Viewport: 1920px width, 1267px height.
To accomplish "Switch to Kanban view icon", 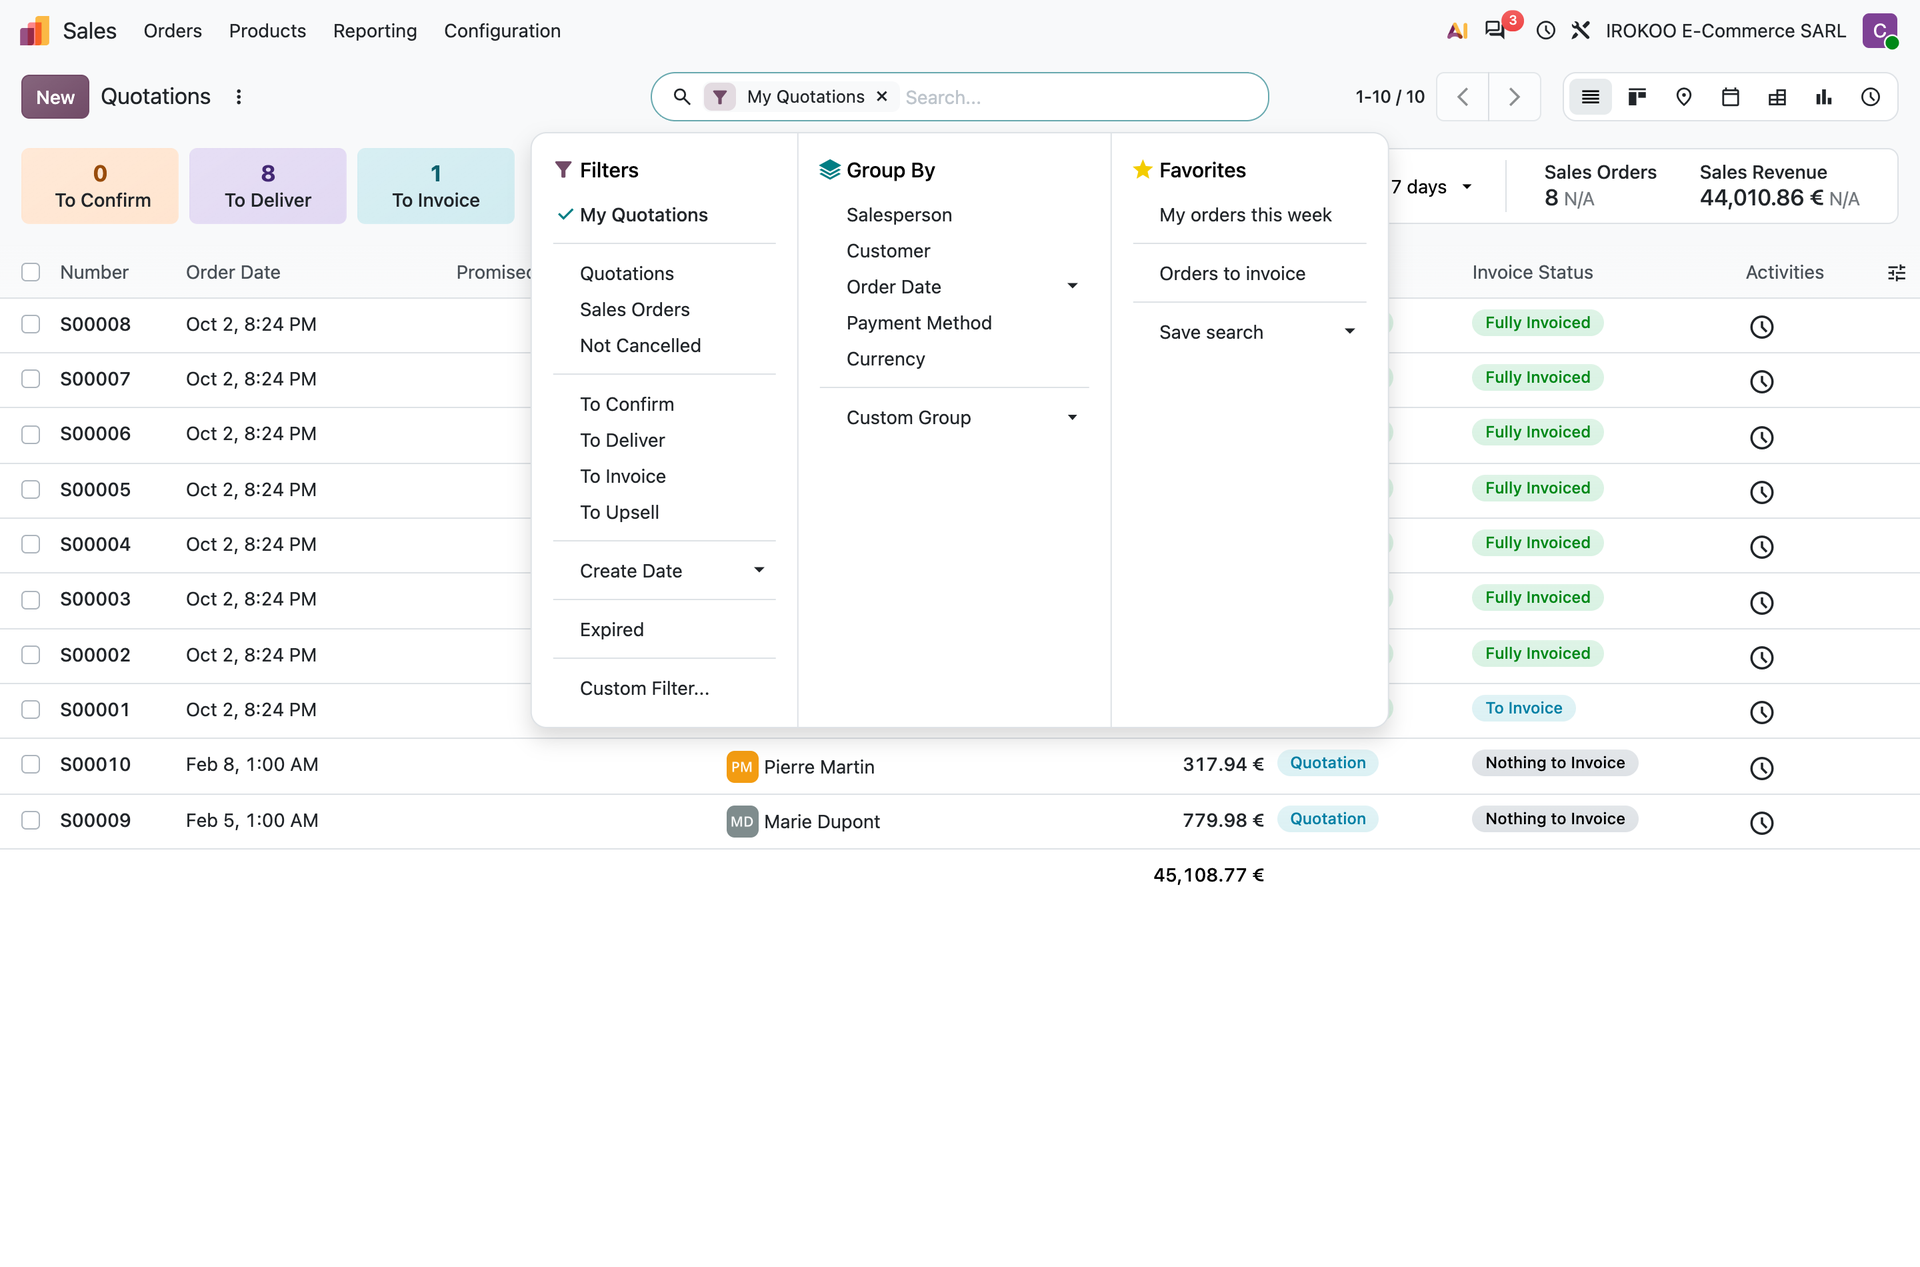I will tap(1637, 97).
